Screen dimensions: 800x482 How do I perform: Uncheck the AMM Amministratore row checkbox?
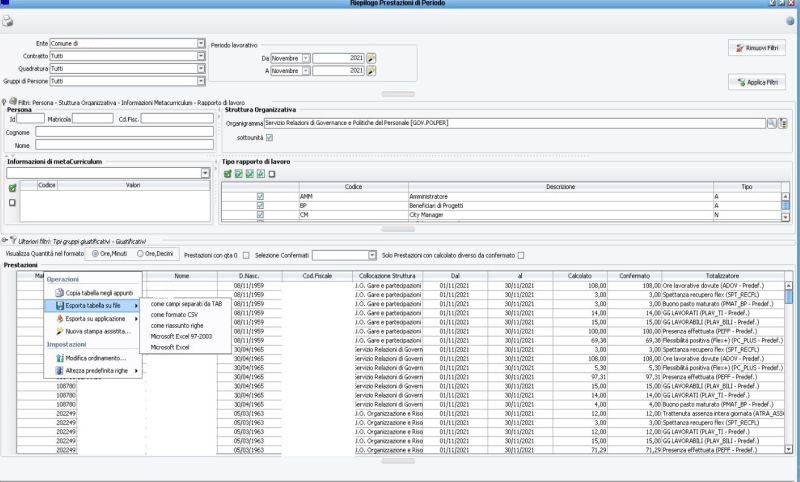(x=259, y=197)
